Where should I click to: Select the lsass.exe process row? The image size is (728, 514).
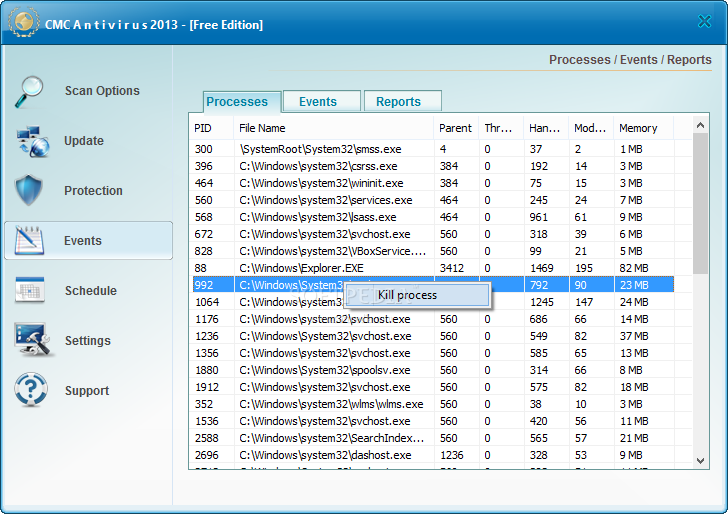432,217
